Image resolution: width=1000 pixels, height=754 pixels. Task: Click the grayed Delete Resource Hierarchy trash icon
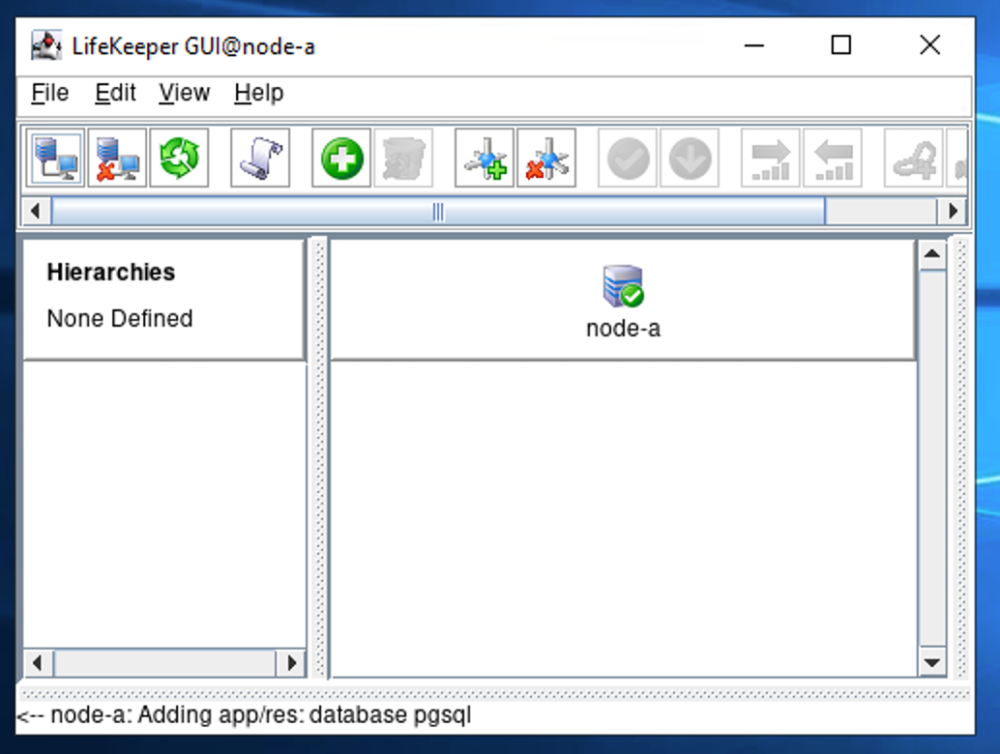coord(403,158)
